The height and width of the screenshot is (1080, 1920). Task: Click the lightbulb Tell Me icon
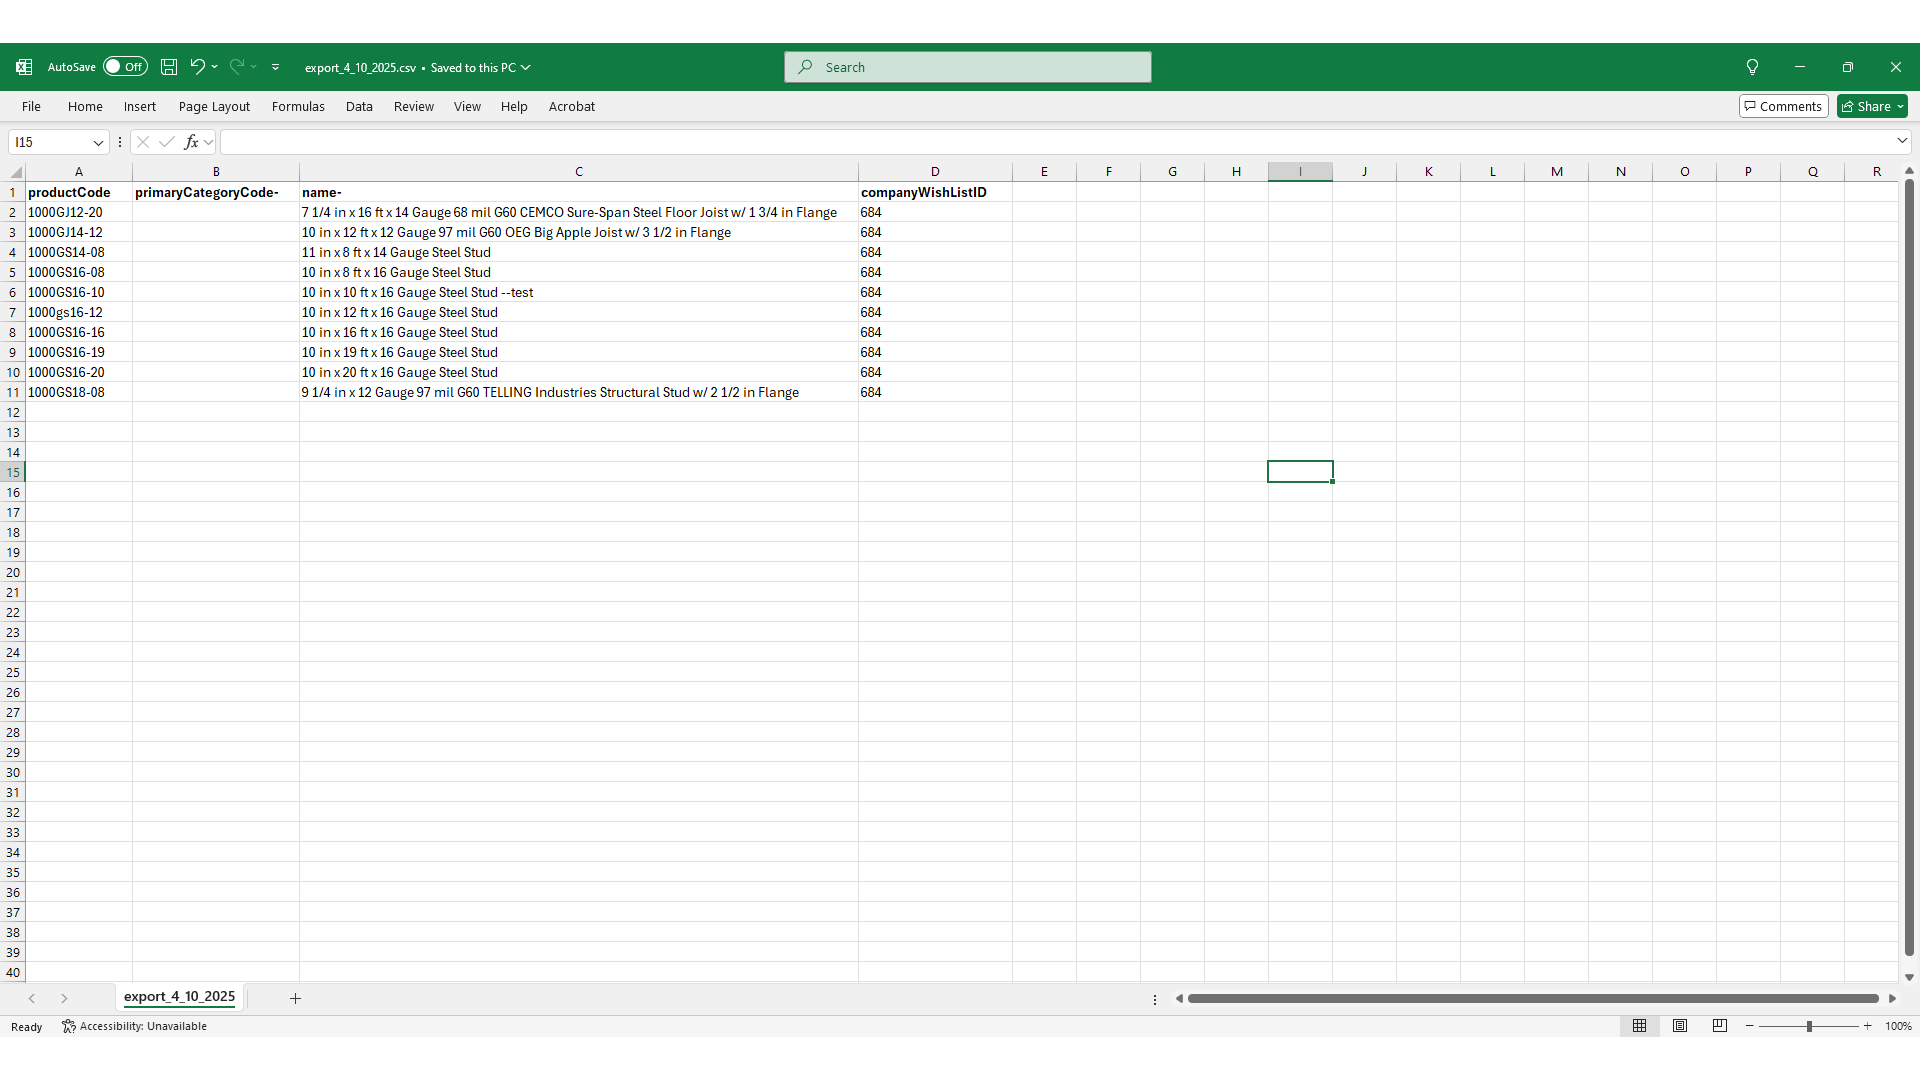pyautogui.click(x=1752, y=67)
